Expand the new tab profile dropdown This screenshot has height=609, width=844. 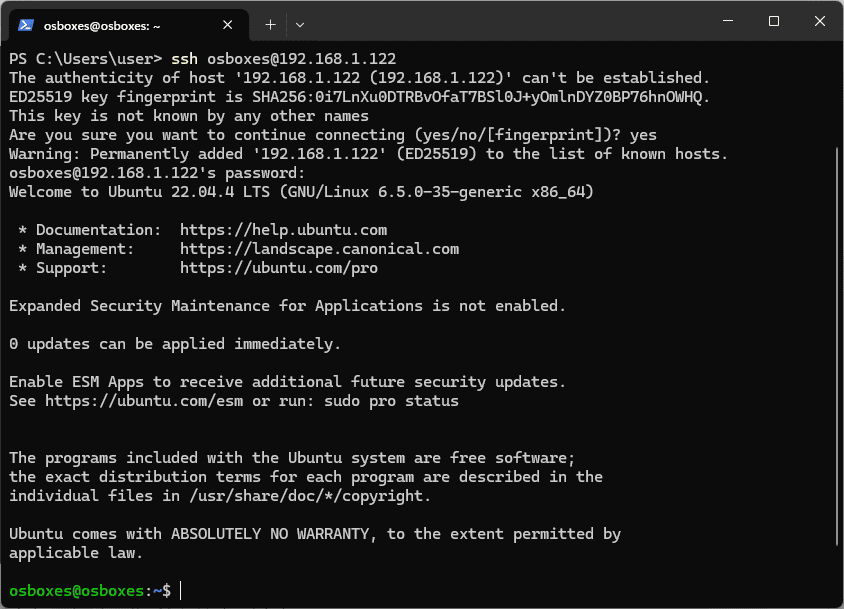300,24
